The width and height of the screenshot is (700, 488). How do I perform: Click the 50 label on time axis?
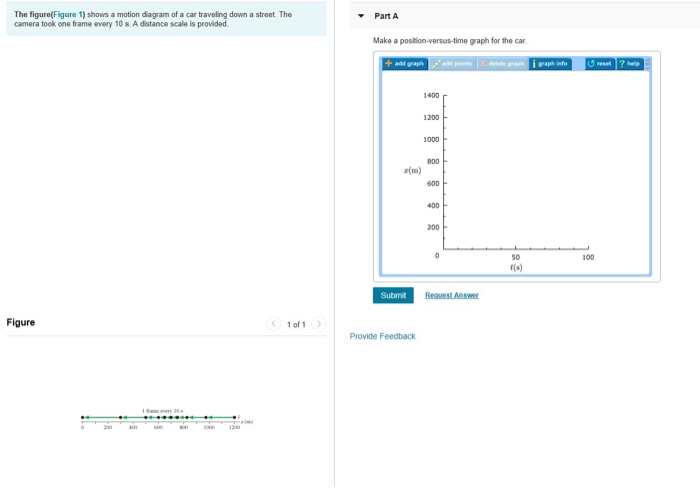pos(516,257)
